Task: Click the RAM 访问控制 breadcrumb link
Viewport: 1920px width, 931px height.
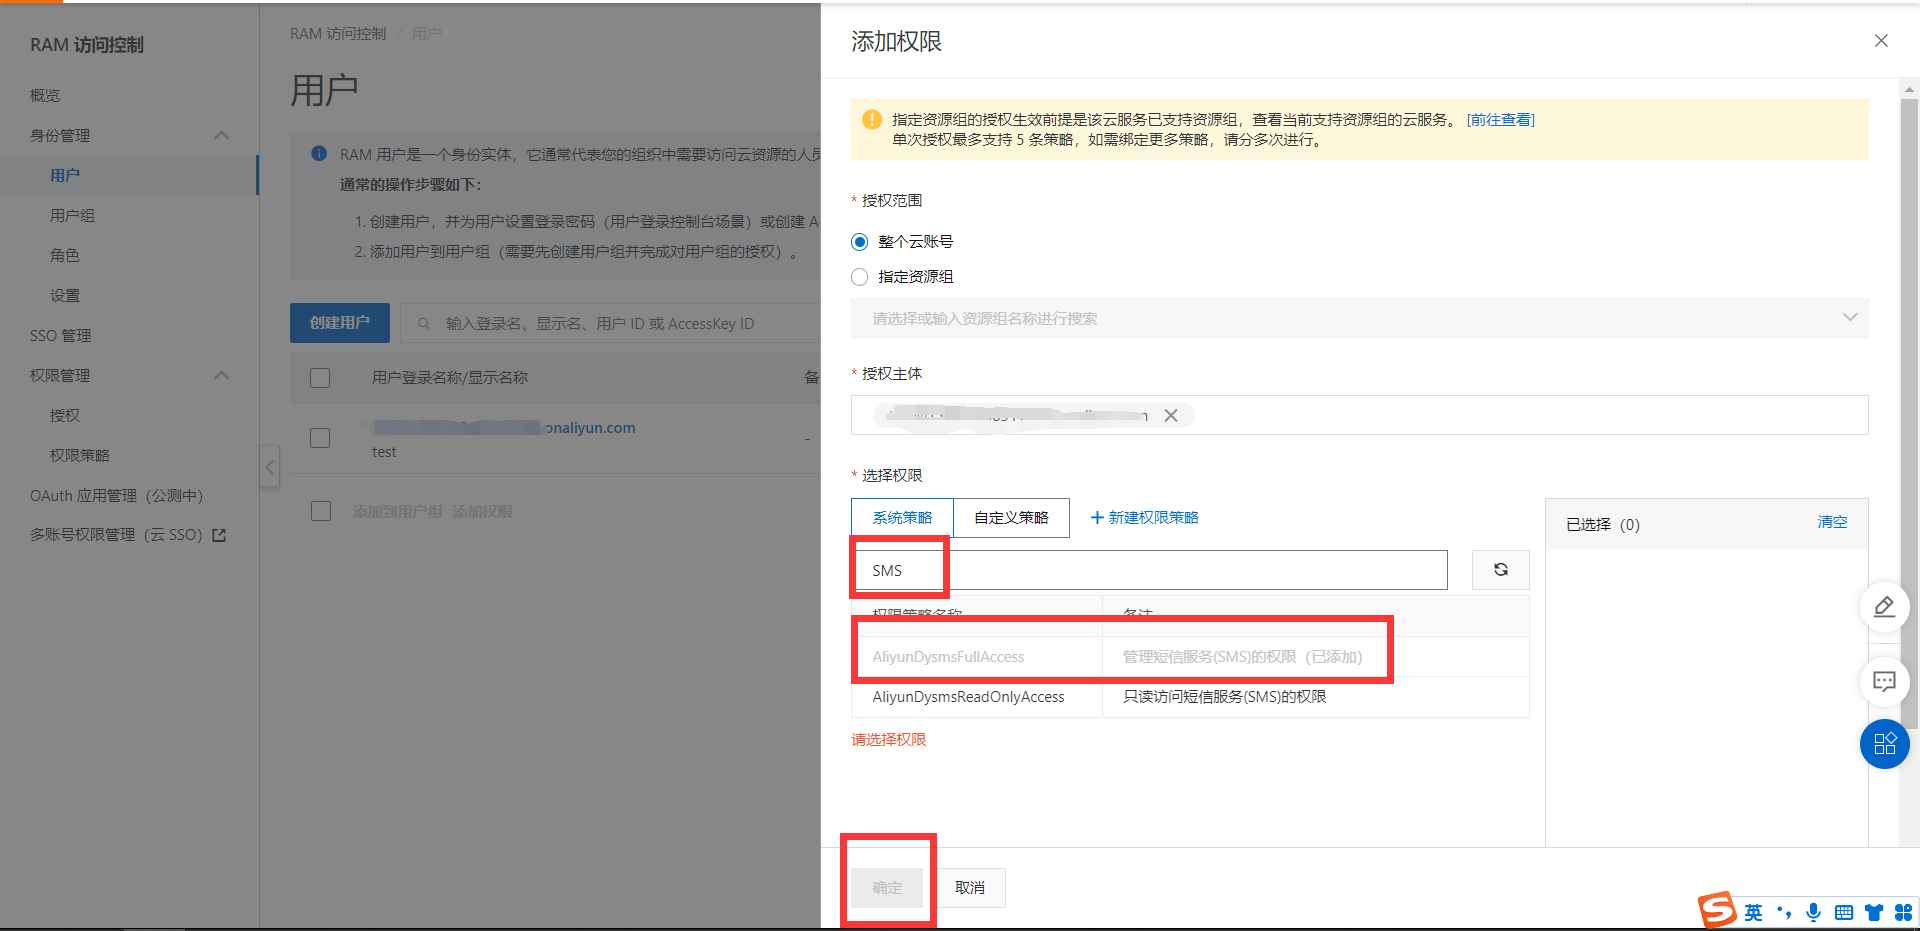Action: pos(338,33)
